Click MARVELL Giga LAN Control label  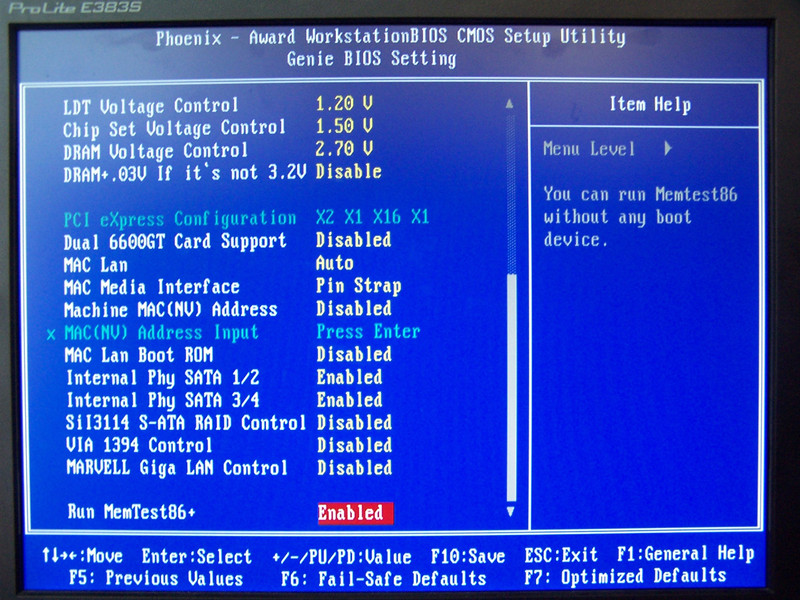pos(177,468)
